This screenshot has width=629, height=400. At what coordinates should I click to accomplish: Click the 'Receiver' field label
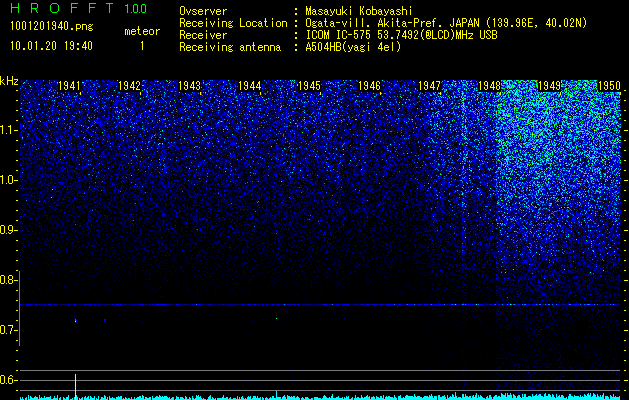point(203,35)
